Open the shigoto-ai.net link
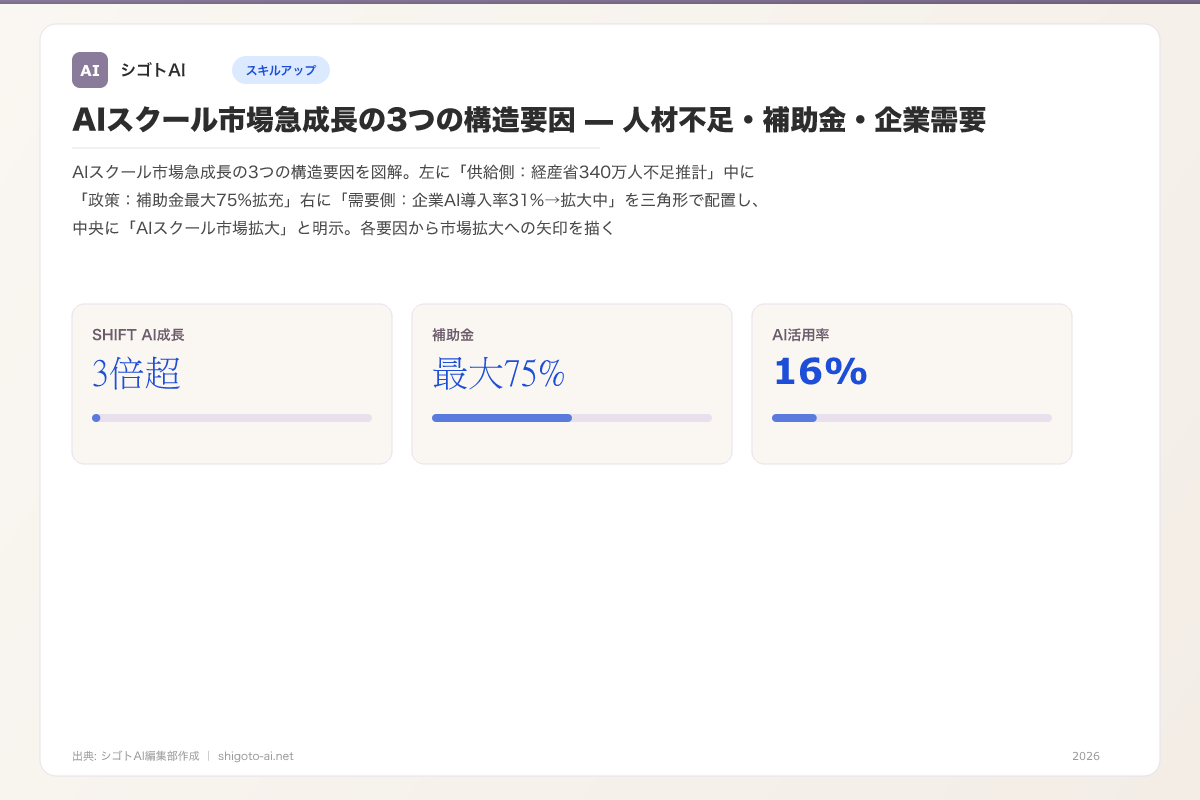Image resolution: width=1200 pixels, height=800 pixels. 255,756
